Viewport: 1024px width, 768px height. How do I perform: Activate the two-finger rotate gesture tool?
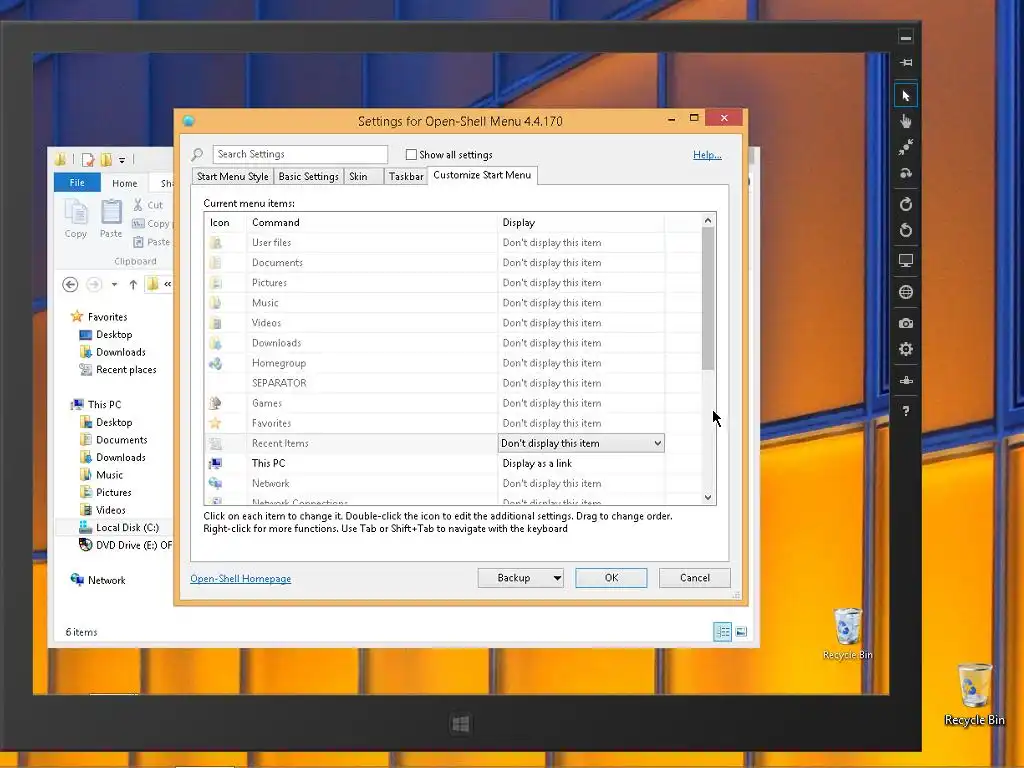[906, 174]
